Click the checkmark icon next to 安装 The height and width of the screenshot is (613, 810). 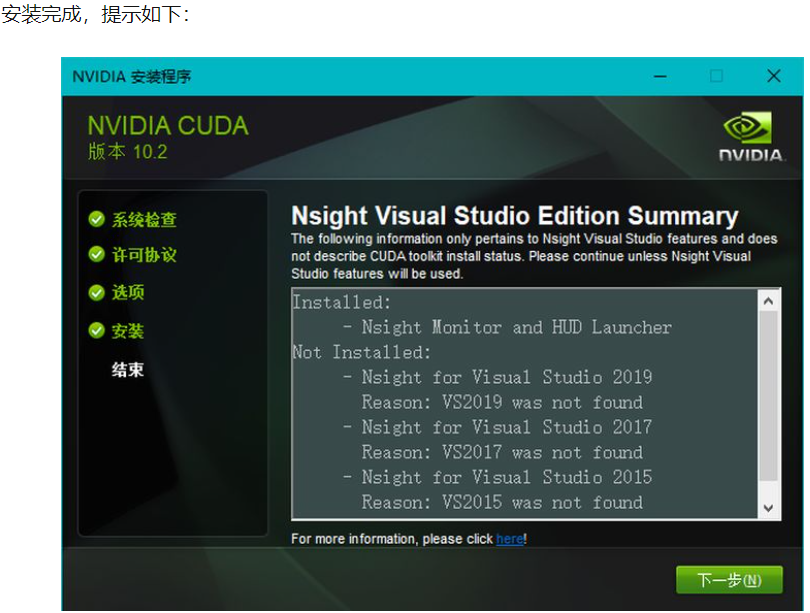pyautogui.click(x=96, y=331)
